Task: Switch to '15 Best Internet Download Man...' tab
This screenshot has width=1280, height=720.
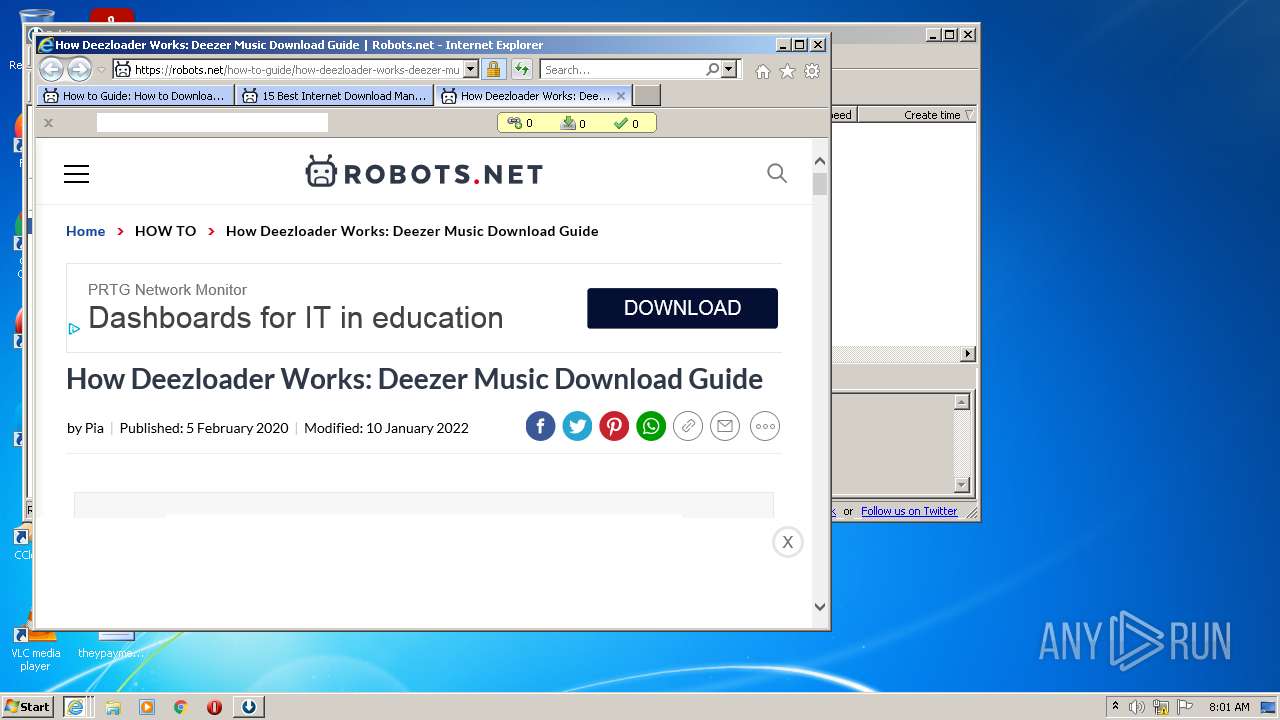Action: click(x=335, y=96)
